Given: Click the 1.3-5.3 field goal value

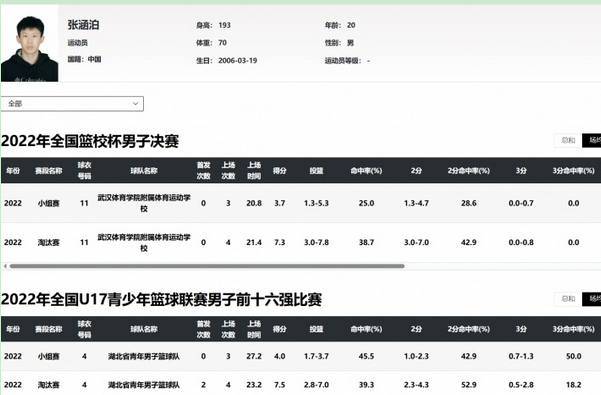Looking at the screenshot, I should 316,203.
